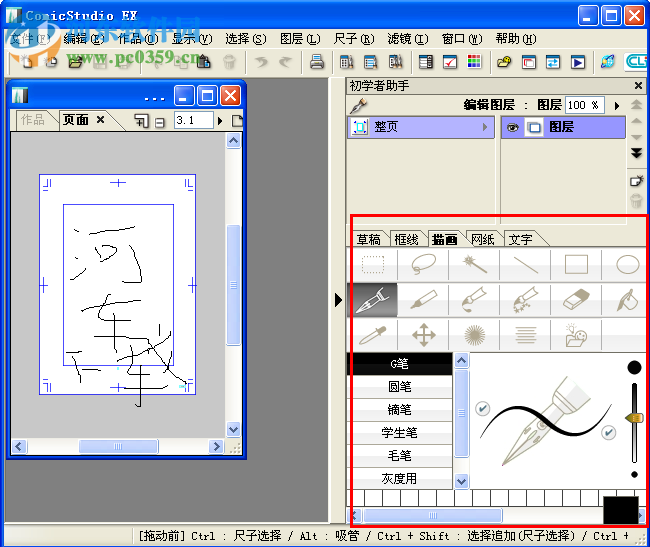Close the 页面 tab with its X
Screen dimensions: 650x547
tap(100, 120)
